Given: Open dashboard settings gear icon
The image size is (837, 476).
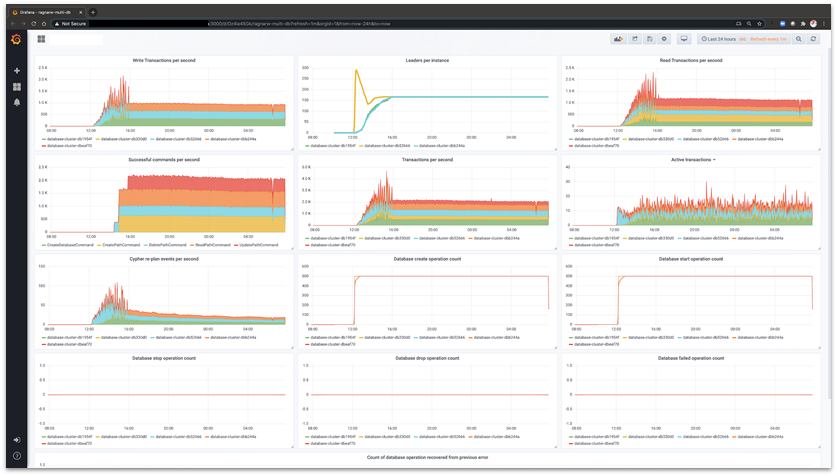Looking at the screenshot, I should [x=664, y=39].
